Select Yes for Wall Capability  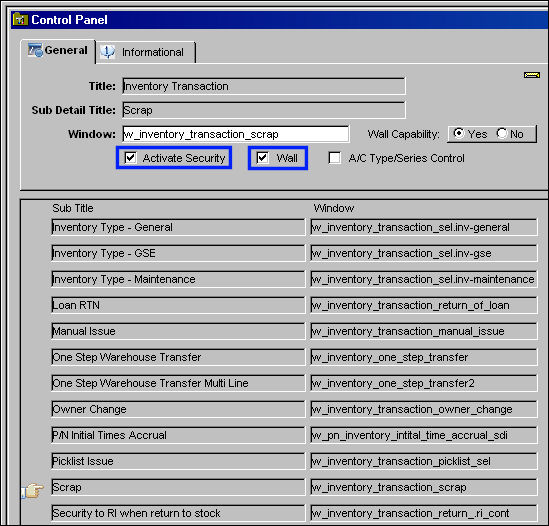(459, 133)
